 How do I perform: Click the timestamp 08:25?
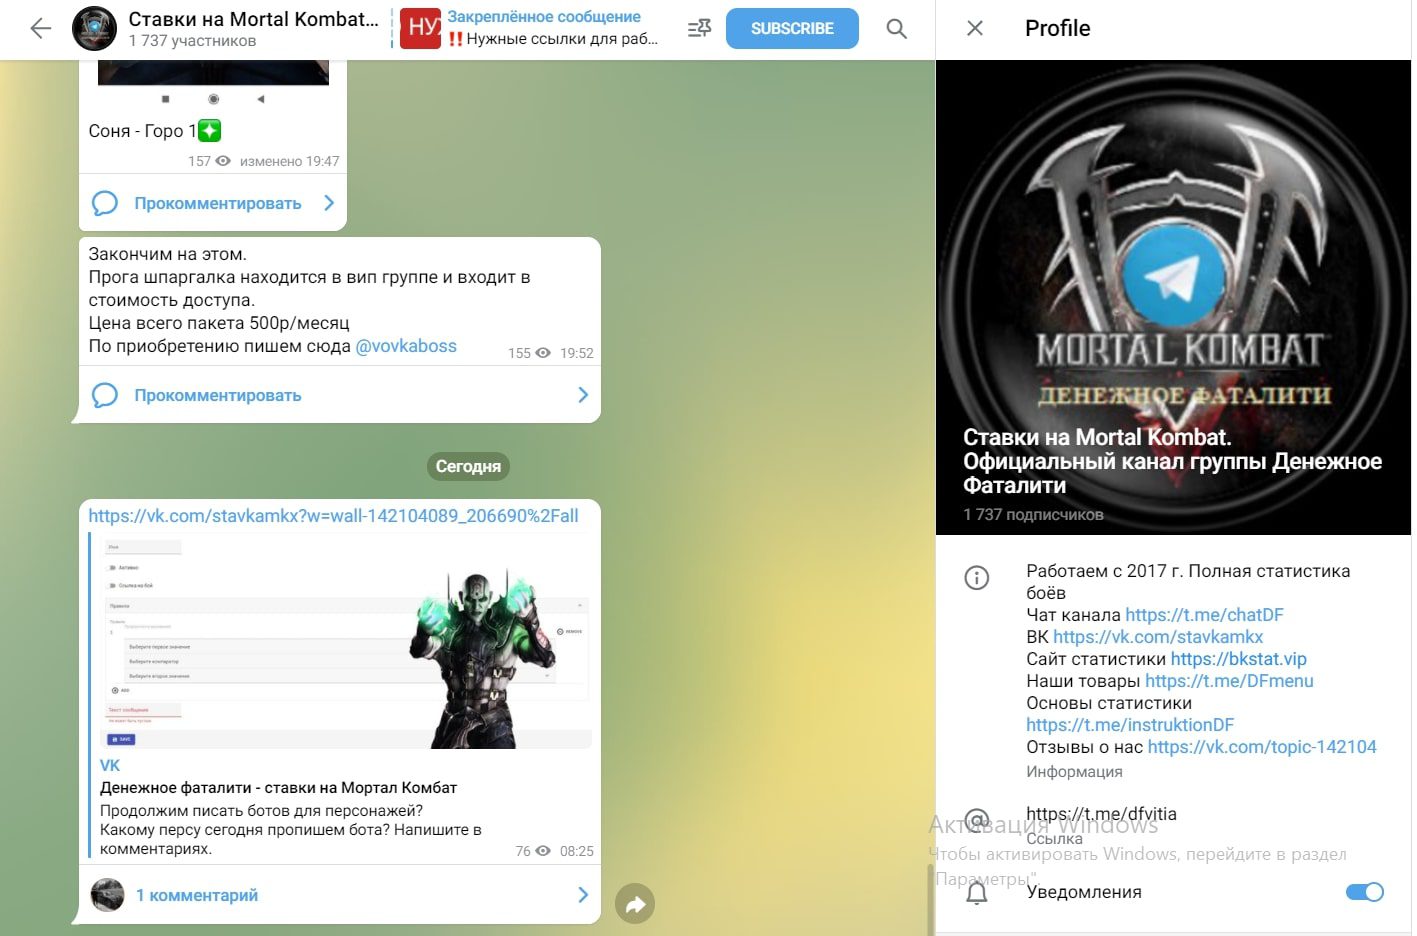577,851
